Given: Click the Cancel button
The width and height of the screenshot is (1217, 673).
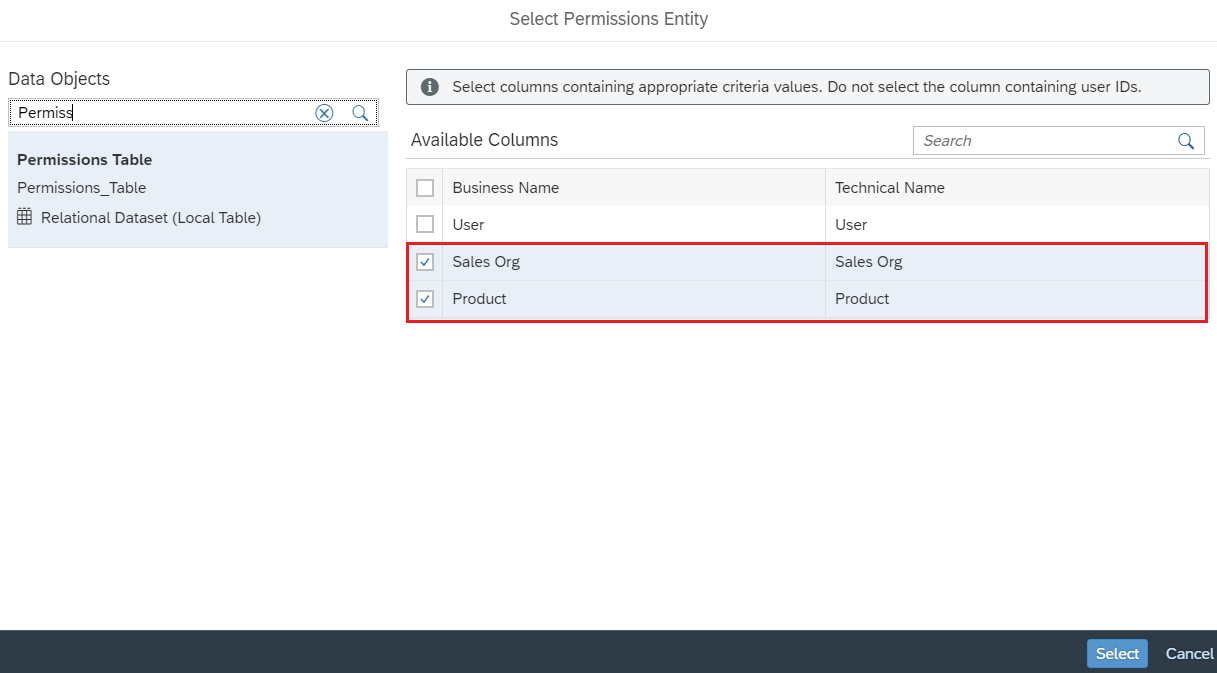Looking at the screenshot, I should [1190, 654].
